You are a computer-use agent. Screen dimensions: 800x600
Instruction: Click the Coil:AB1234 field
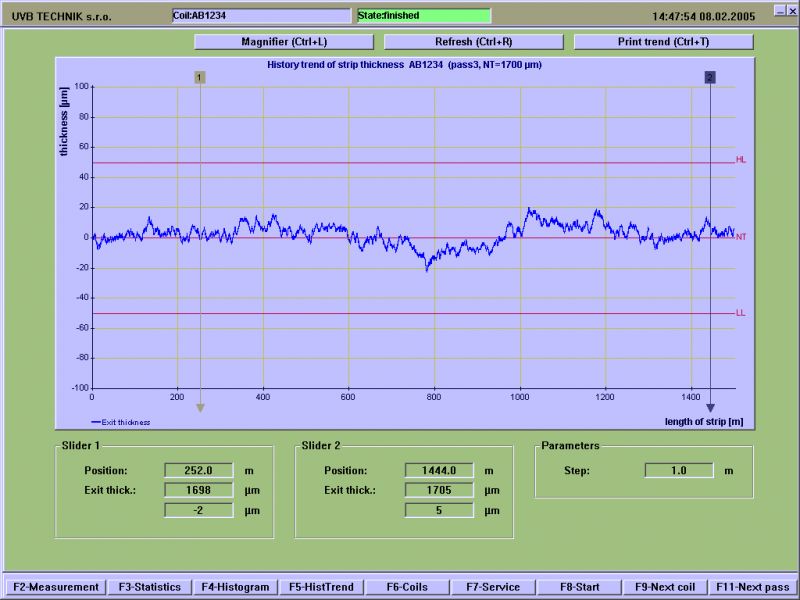point(261,16)
